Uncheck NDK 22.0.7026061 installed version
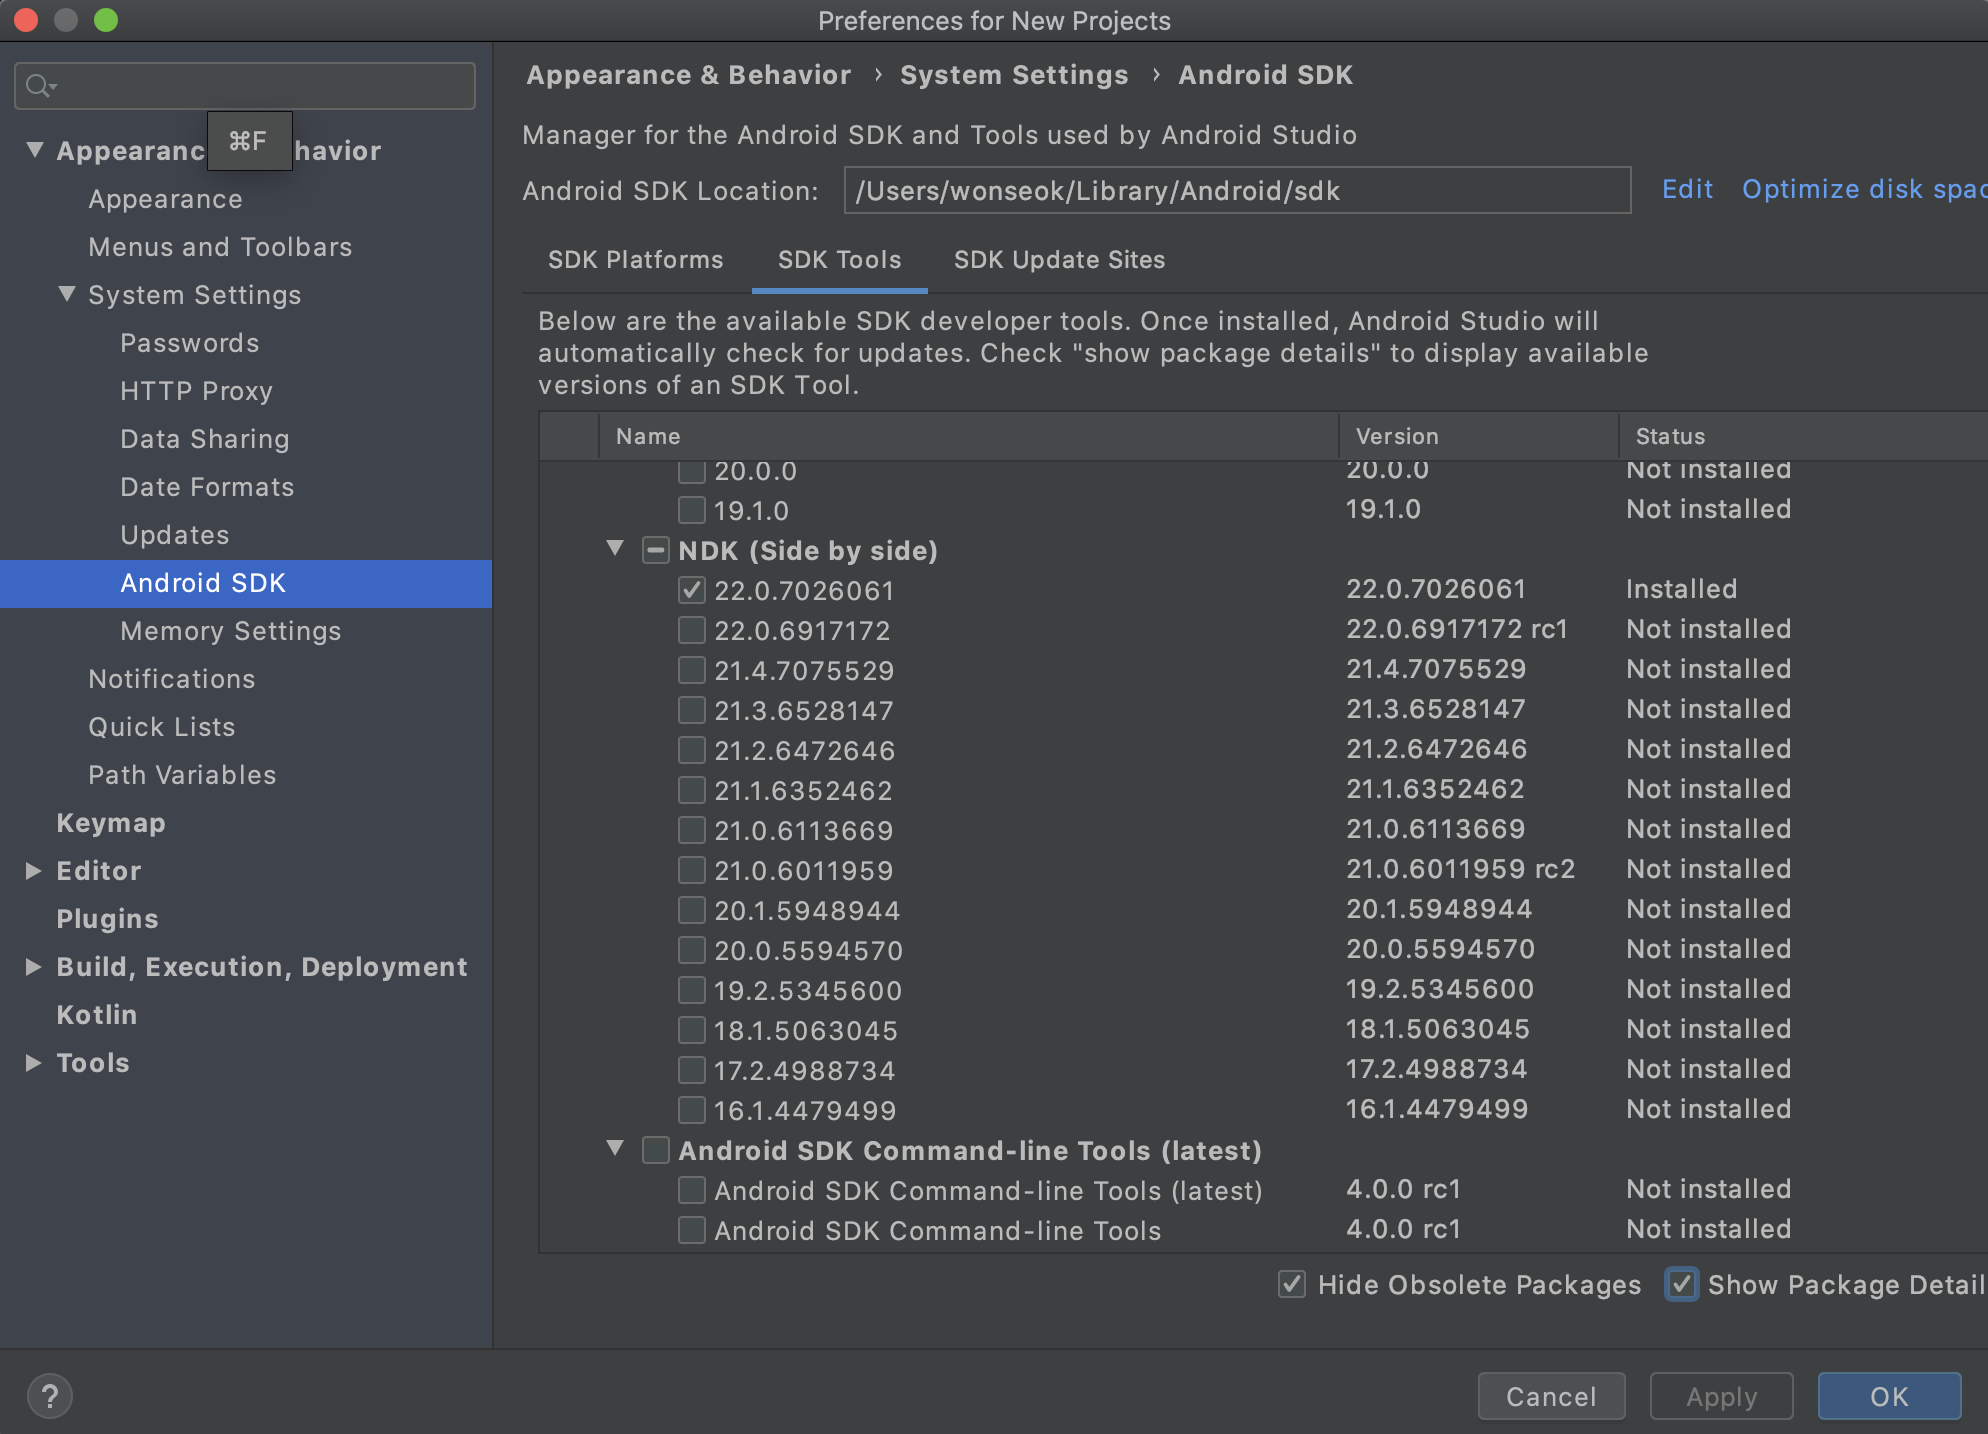Screen dimensions: 1988x1434 [691, 590]
